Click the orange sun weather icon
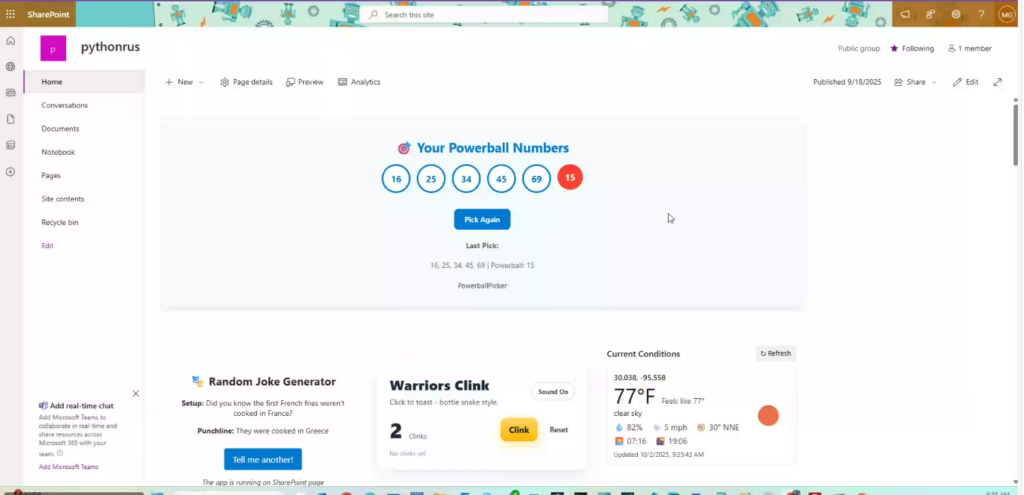Image resolution: width=1024 pixels, height=495 pixels. click(768, 415)
